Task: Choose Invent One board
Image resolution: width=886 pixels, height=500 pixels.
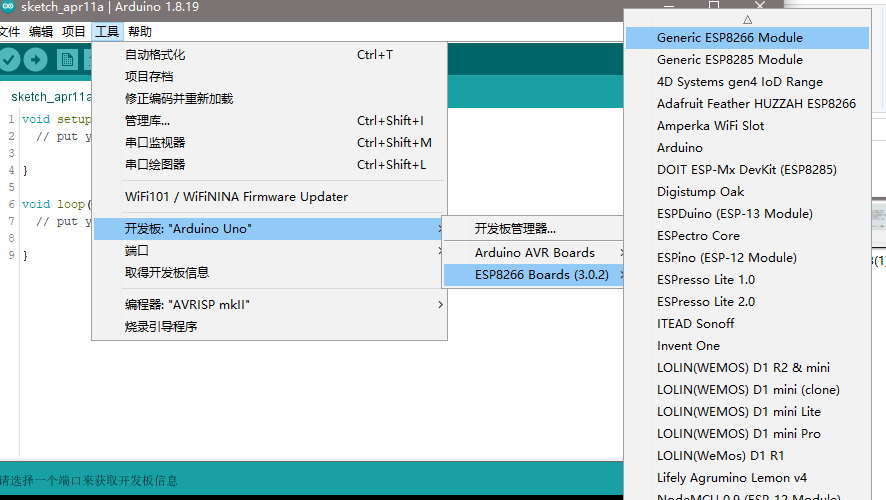Action: click(x=747, y=346)
